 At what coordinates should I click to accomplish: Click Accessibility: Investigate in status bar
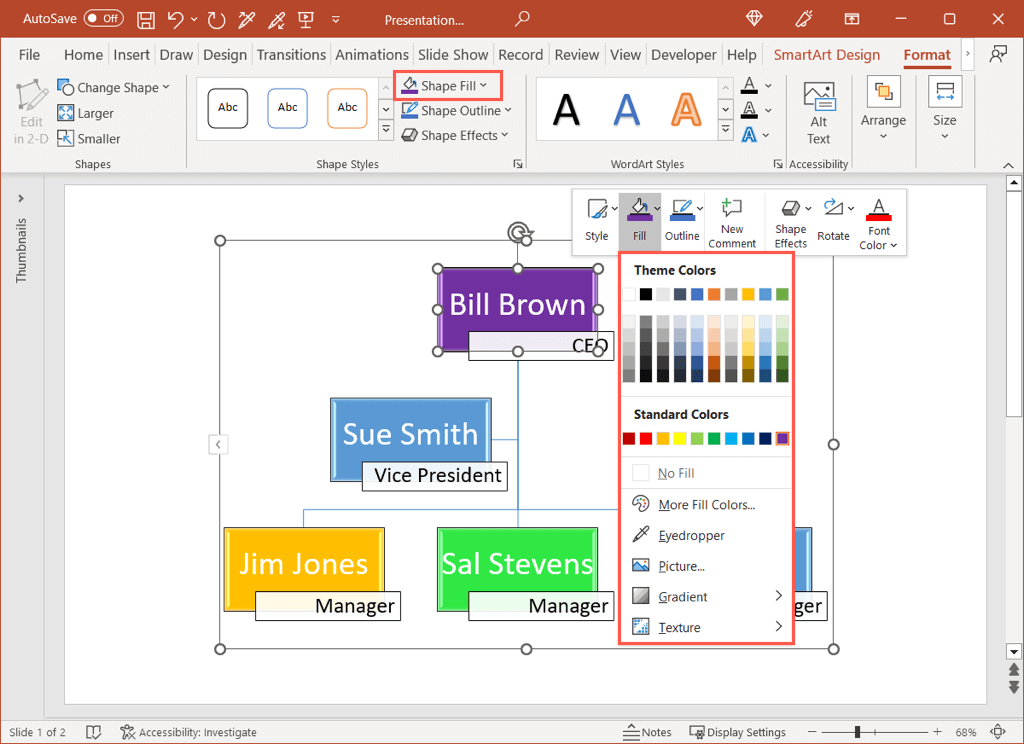(x=188, y=732)
